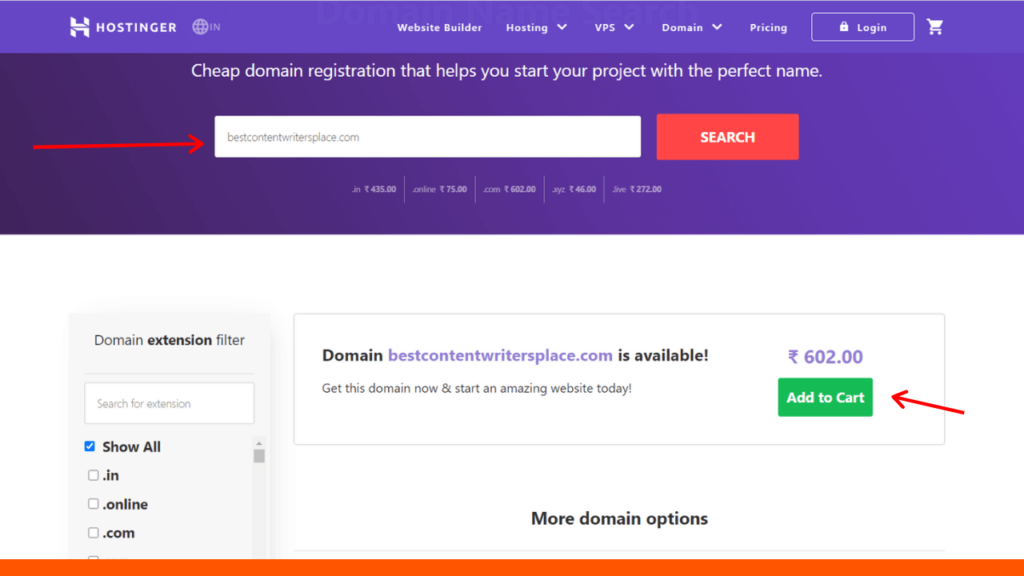This screenshot has width=1024, height=576.
Task: Click the More domain options heading
Action: tap(619, 519)
